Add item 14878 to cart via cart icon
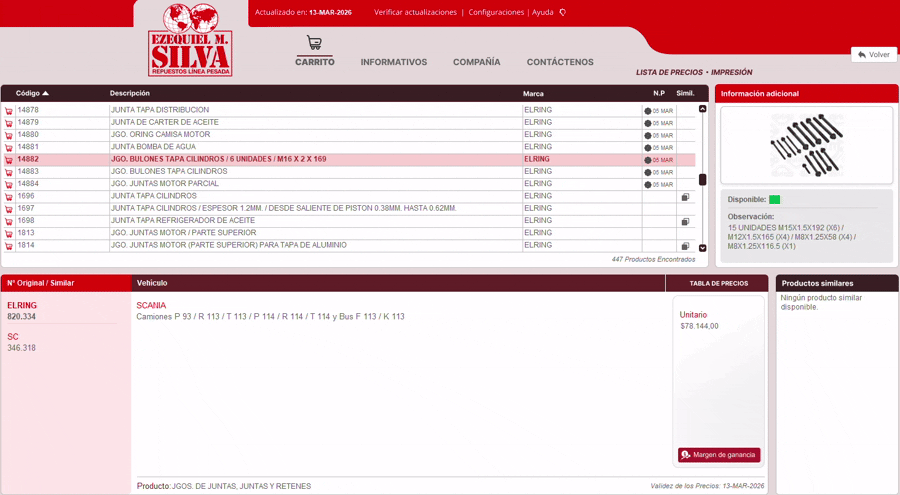The width and height of the screenshot is (900, 495). pyautogui.click(x=9, y=111)
